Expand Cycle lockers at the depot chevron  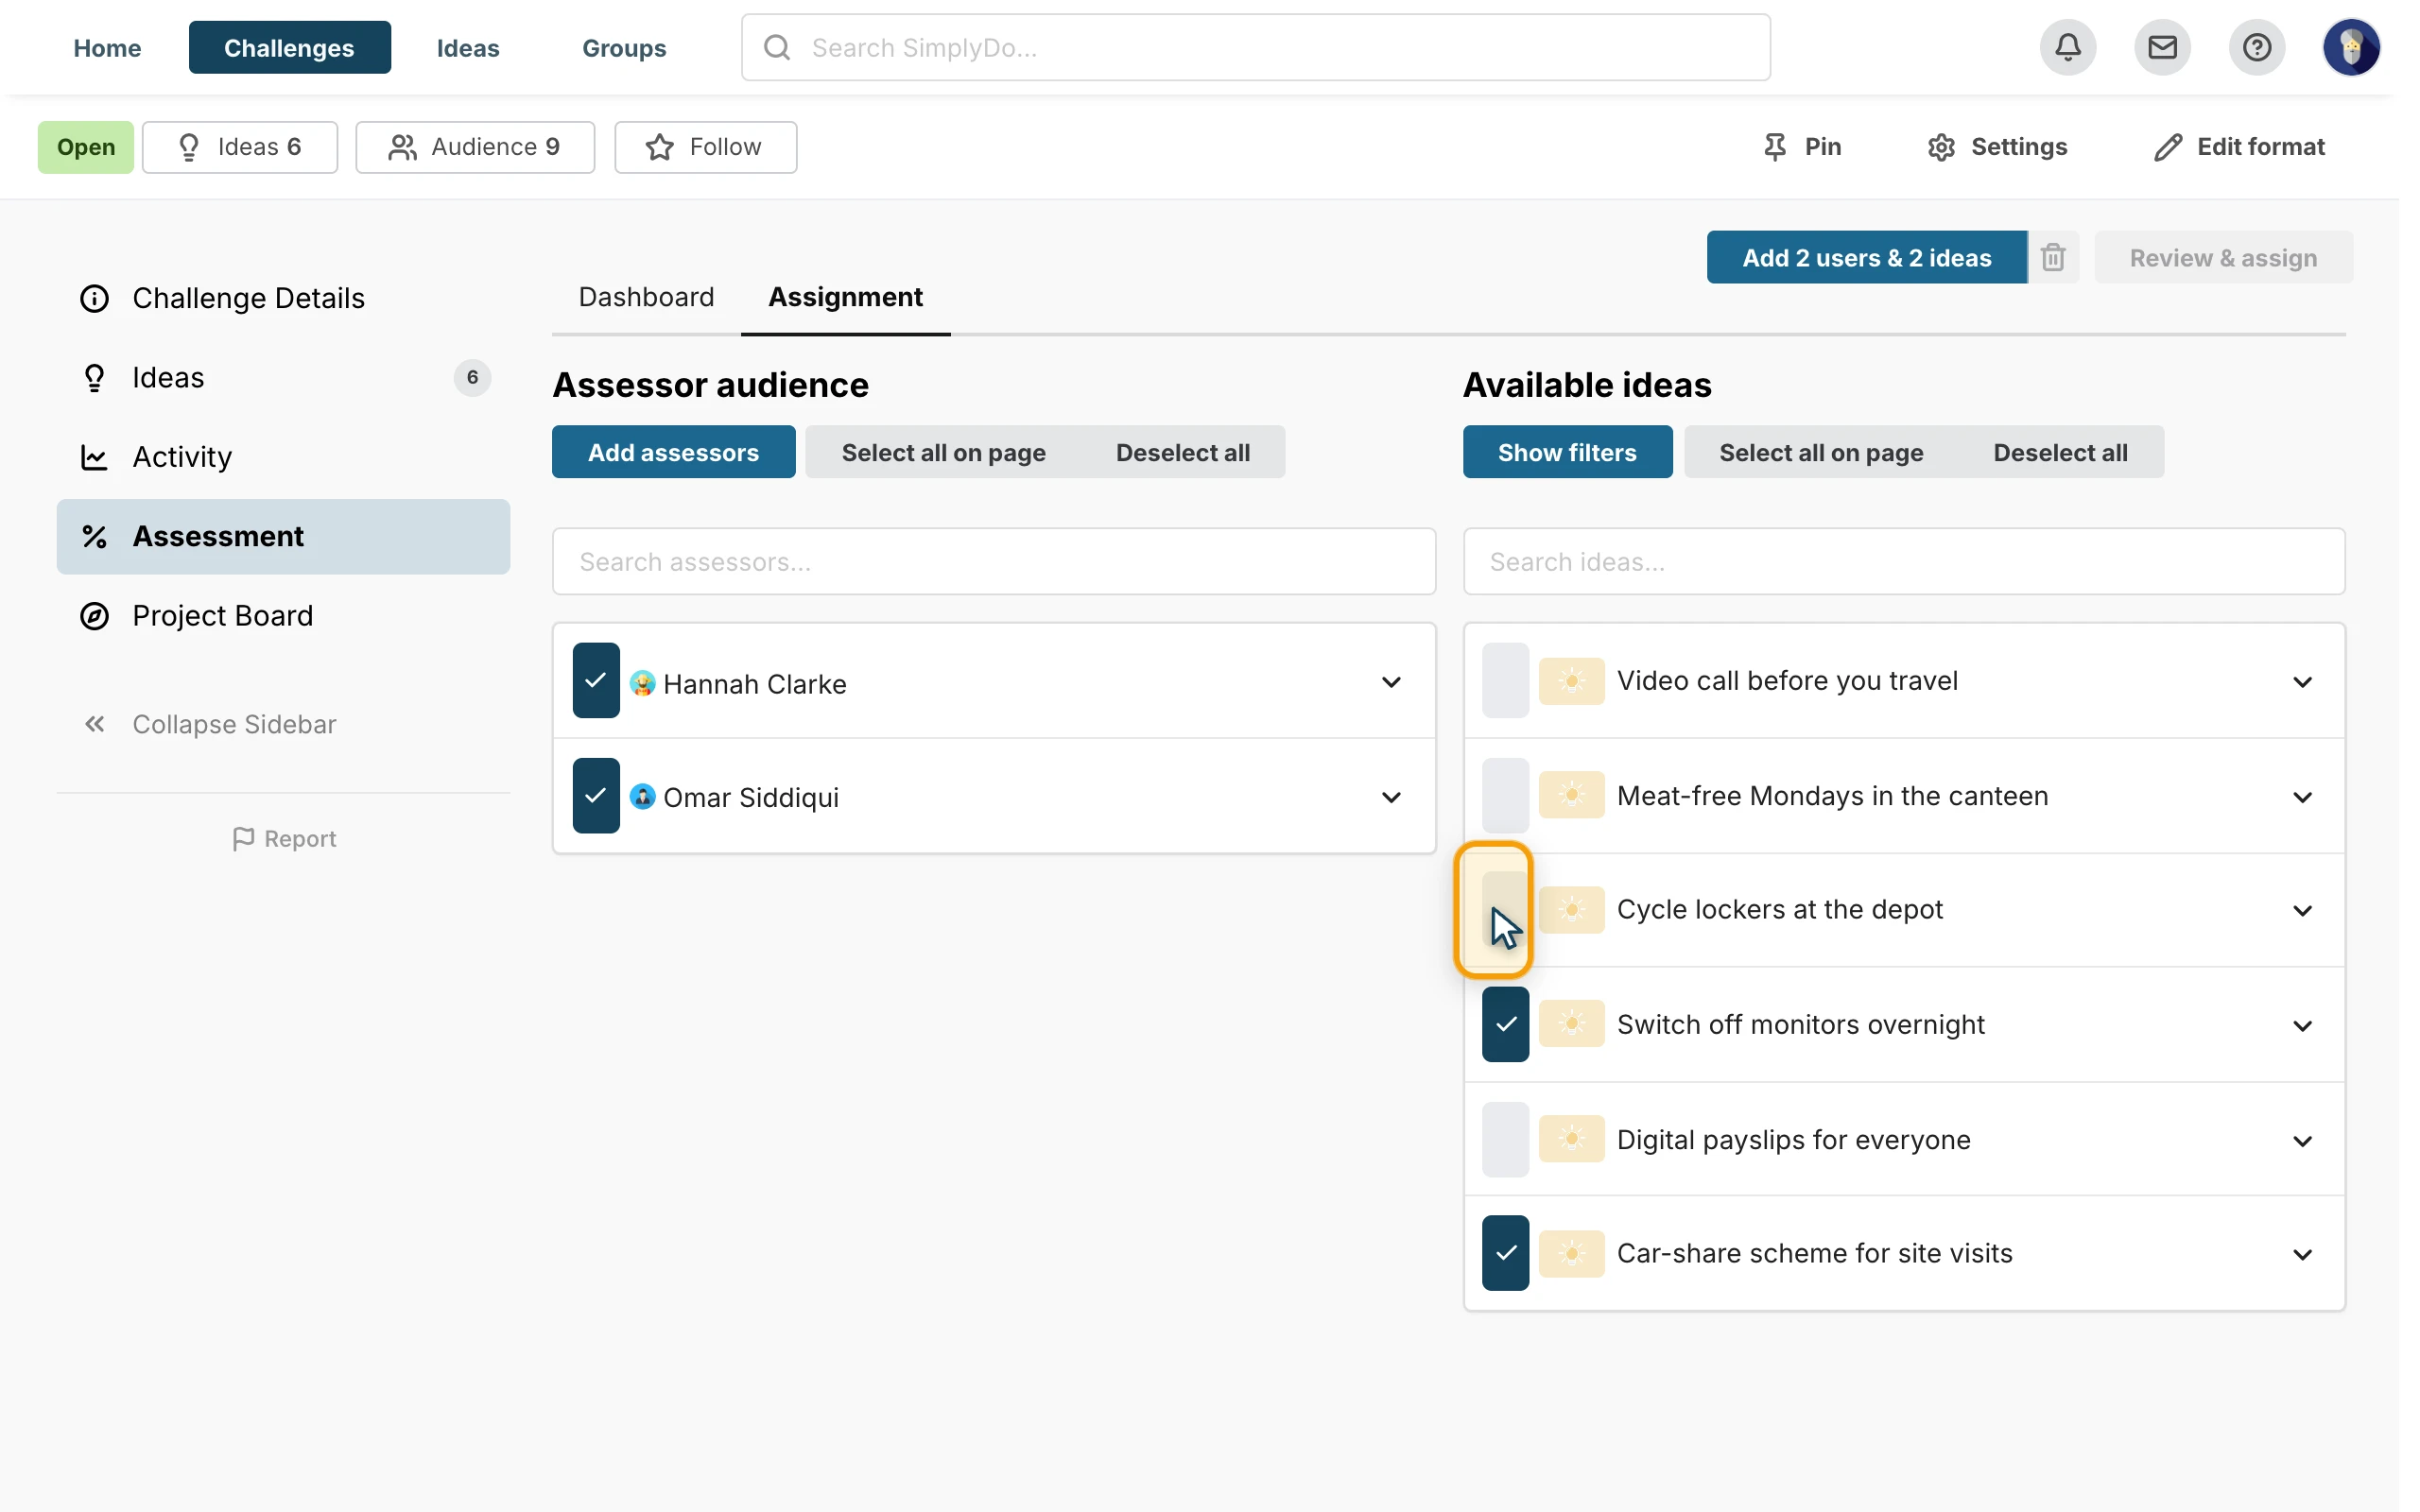coord(2302,910)
